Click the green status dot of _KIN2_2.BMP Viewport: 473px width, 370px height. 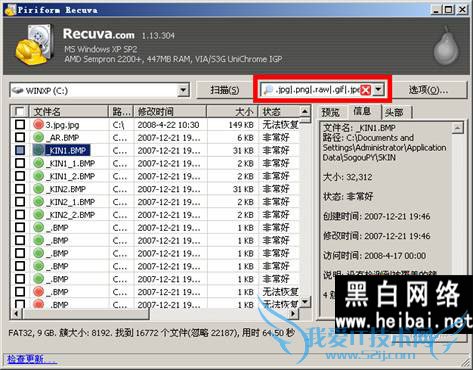coord(39,215)
